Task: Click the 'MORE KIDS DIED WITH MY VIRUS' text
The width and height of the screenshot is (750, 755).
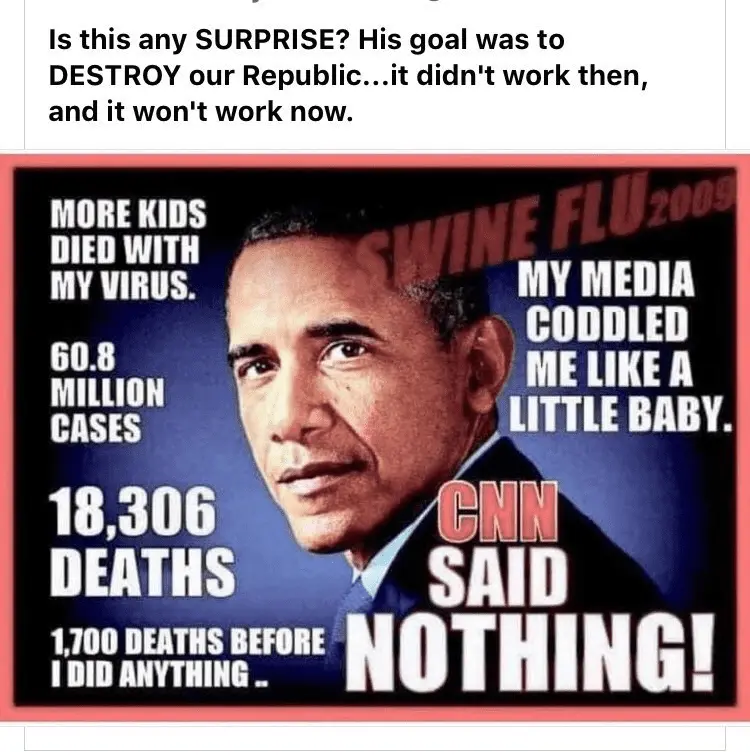Action: pos(129,249)
